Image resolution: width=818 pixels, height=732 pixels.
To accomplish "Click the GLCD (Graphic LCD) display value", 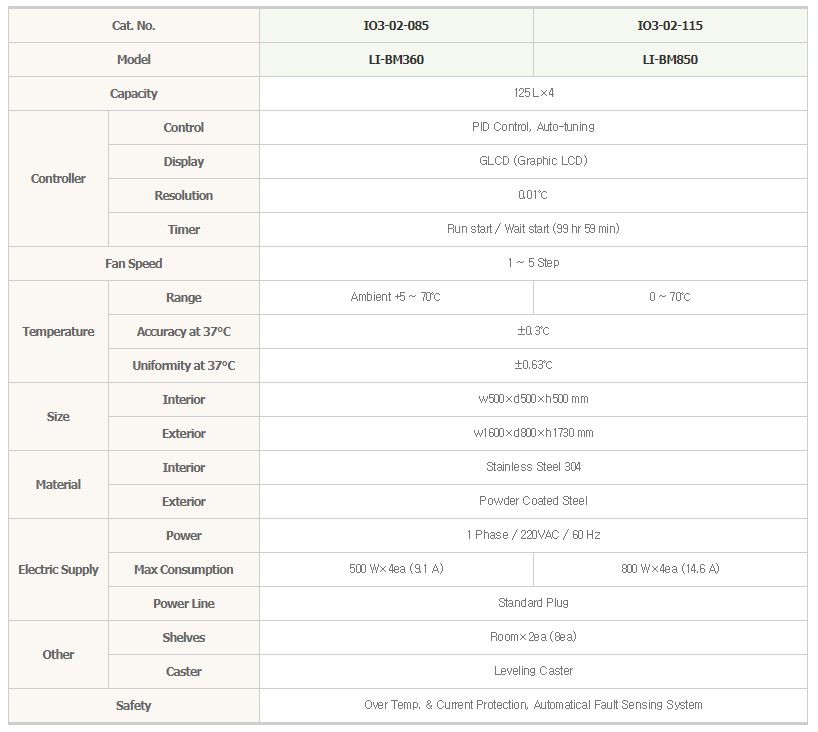I will 533,161.
